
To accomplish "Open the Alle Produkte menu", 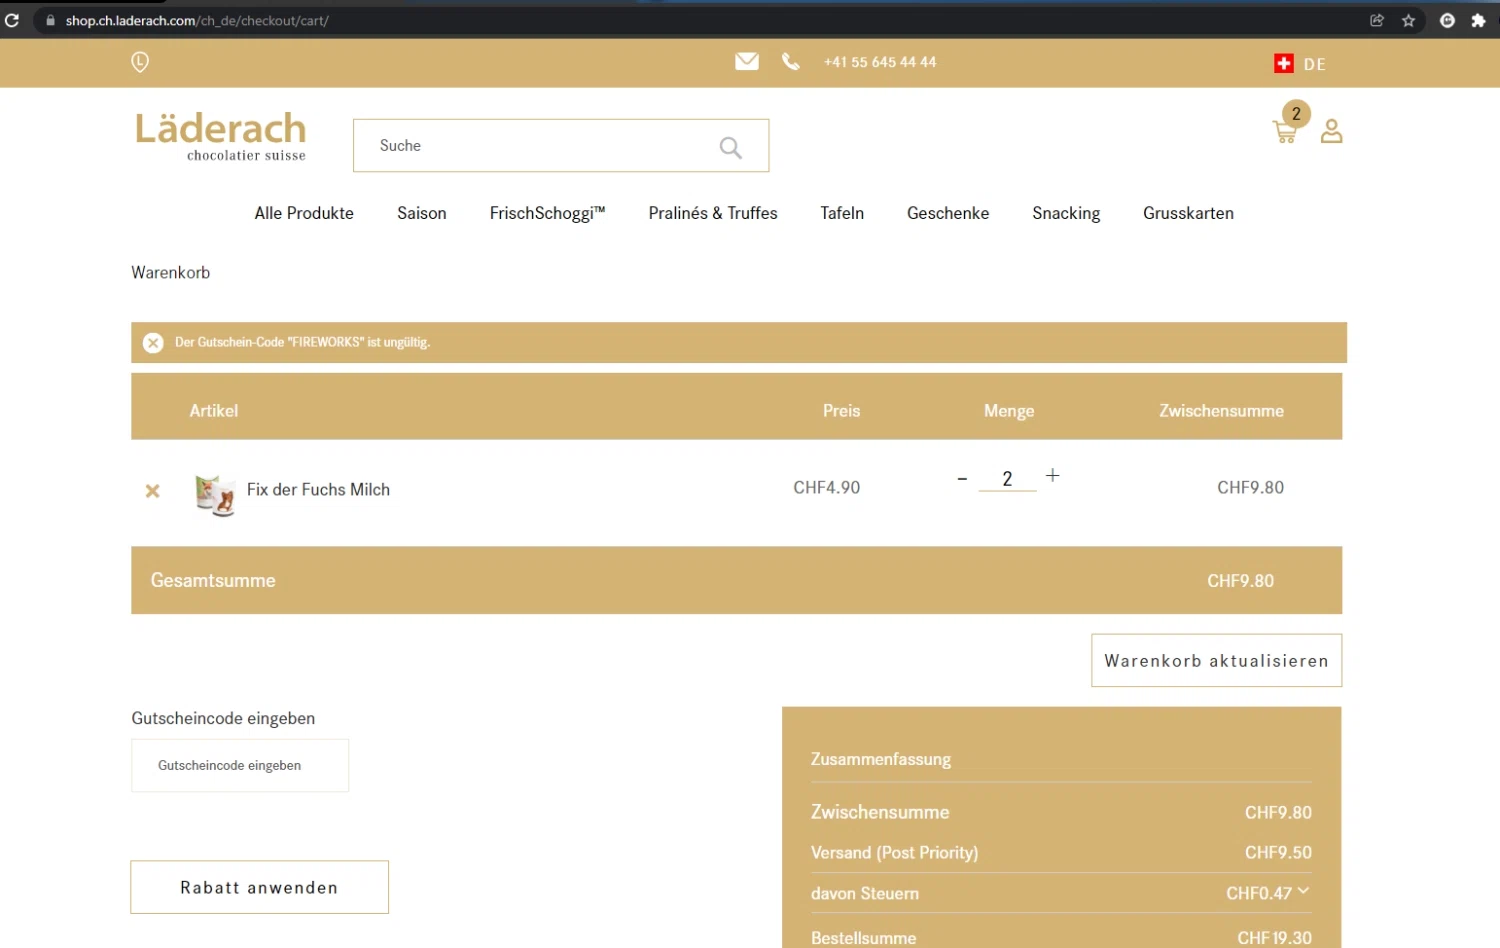I will [x=304, y=213].
